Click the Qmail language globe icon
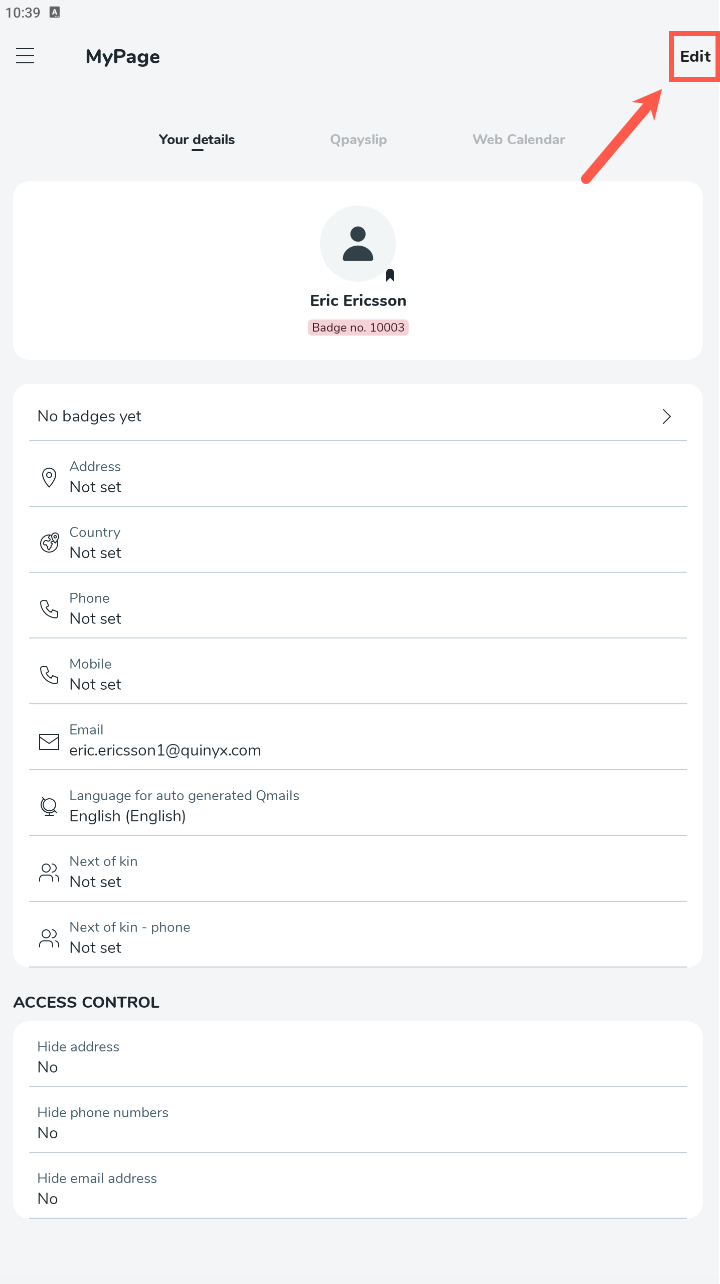The image size is (720, 1284). pyautogui.click(x=49, y=807)
